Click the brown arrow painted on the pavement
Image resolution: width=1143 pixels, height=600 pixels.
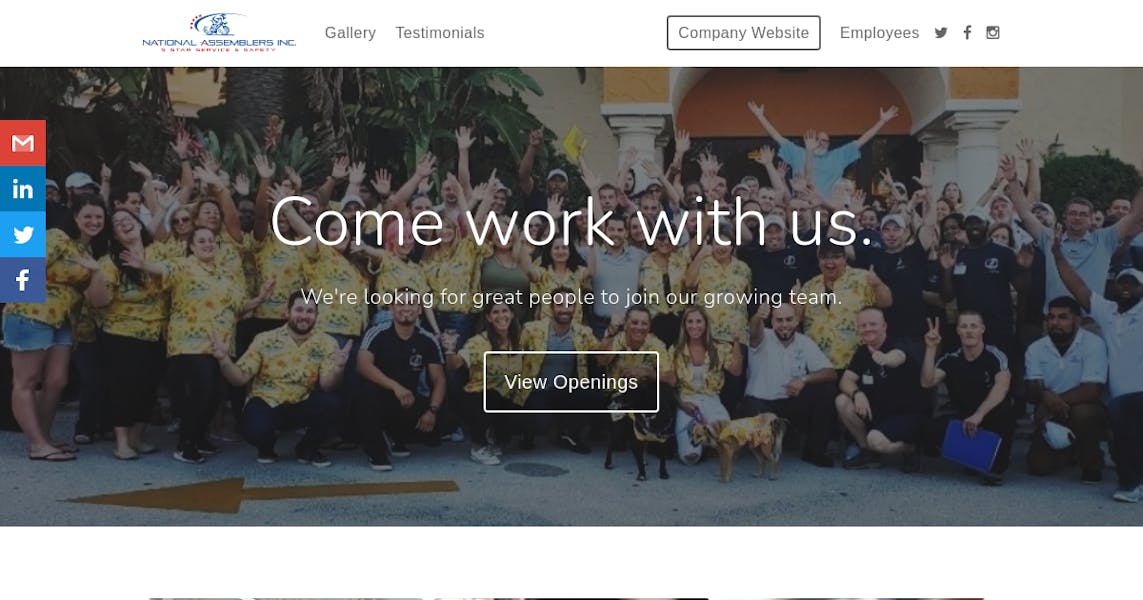[262, 494]
